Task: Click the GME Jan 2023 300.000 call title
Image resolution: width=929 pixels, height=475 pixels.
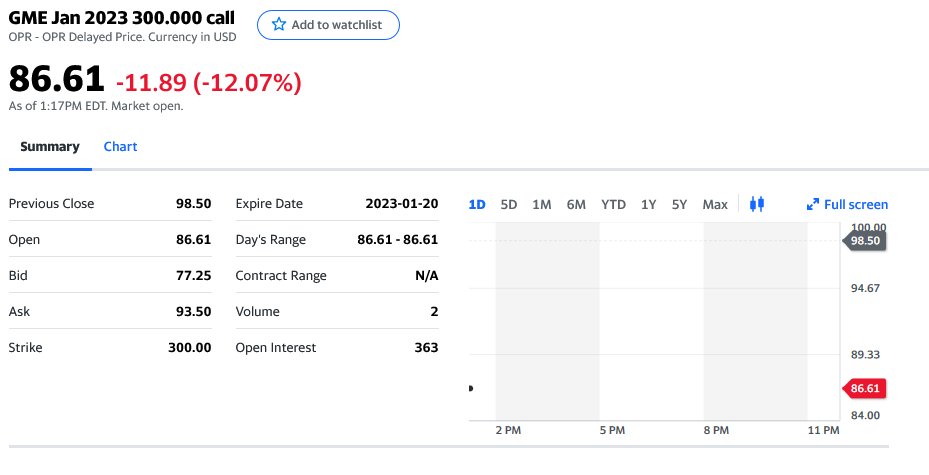Action: (121, 18)
